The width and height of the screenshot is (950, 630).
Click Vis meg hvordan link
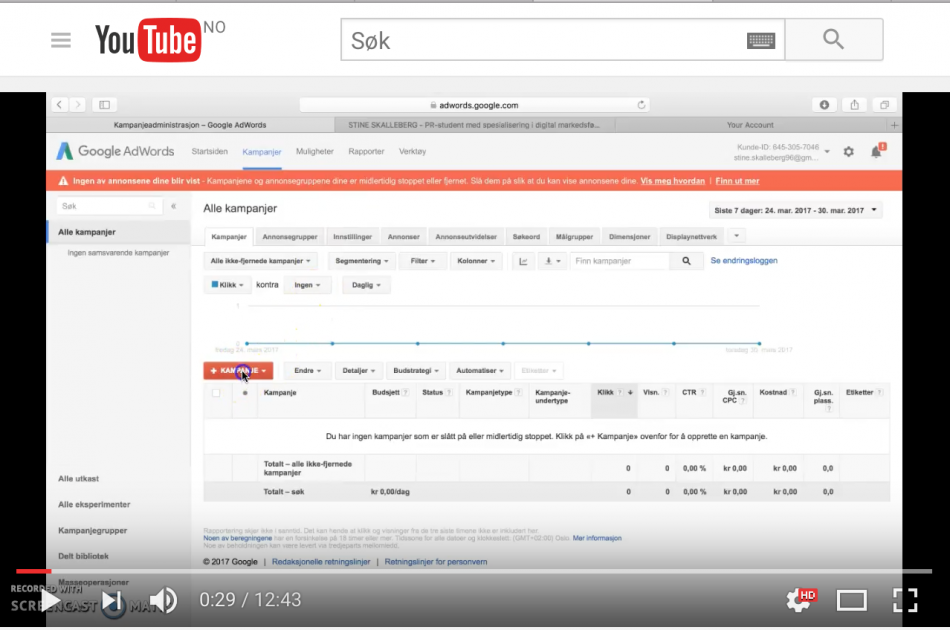[673, 181]
